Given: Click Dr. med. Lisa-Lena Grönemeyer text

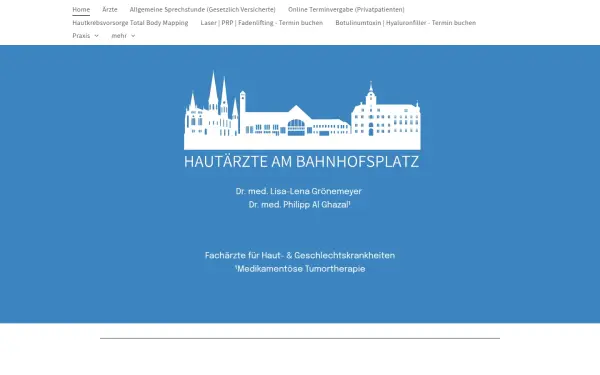Looking at the screenshot, I should [298, 191].
